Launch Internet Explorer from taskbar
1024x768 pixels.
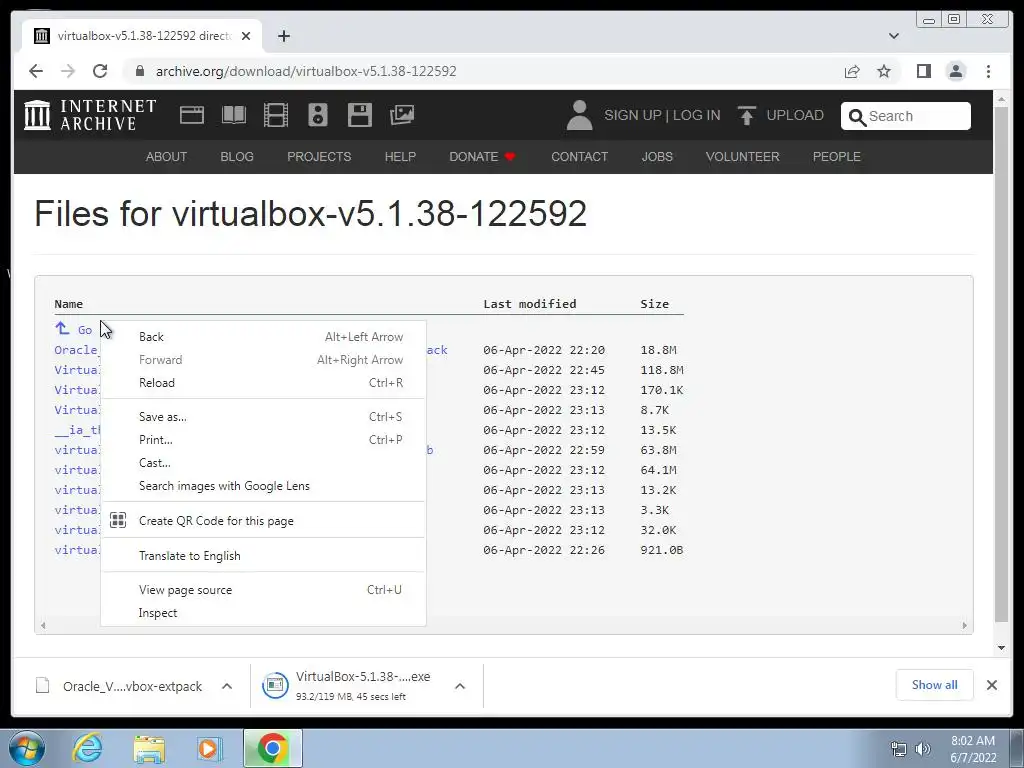[88, 748]
